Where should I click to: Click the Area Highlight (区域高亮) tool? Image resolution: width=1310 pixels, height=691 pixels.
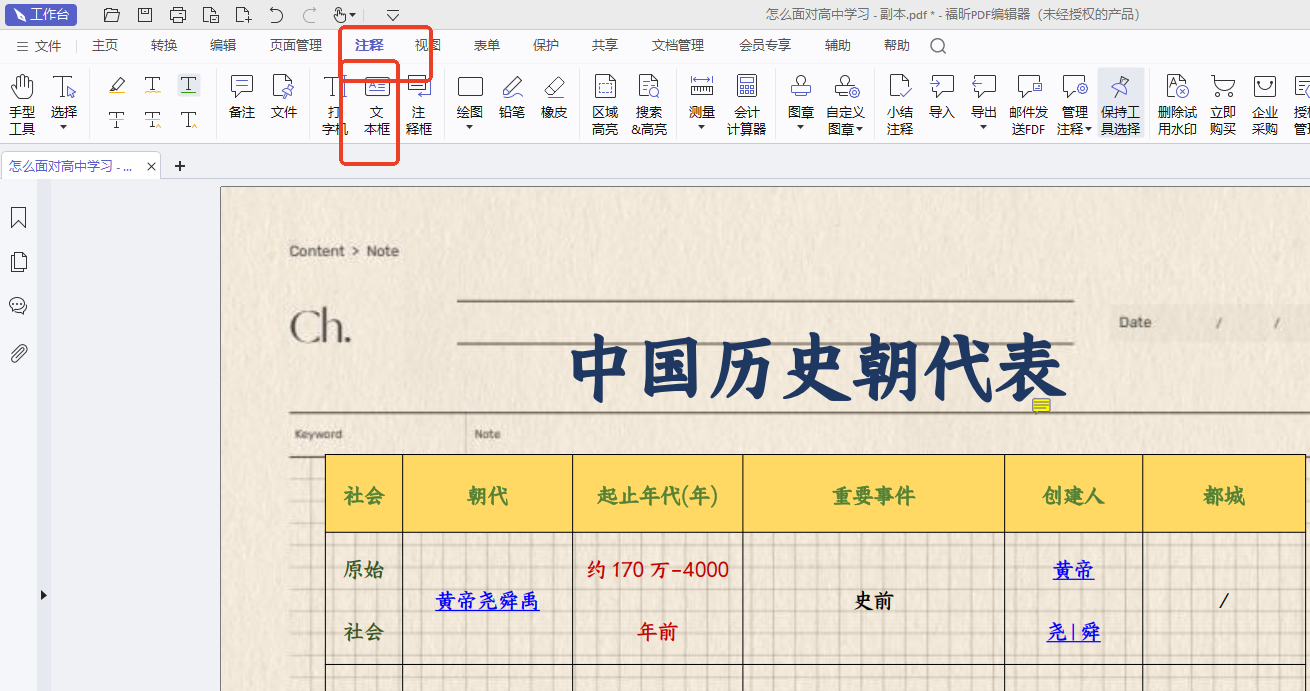(605, 103)
